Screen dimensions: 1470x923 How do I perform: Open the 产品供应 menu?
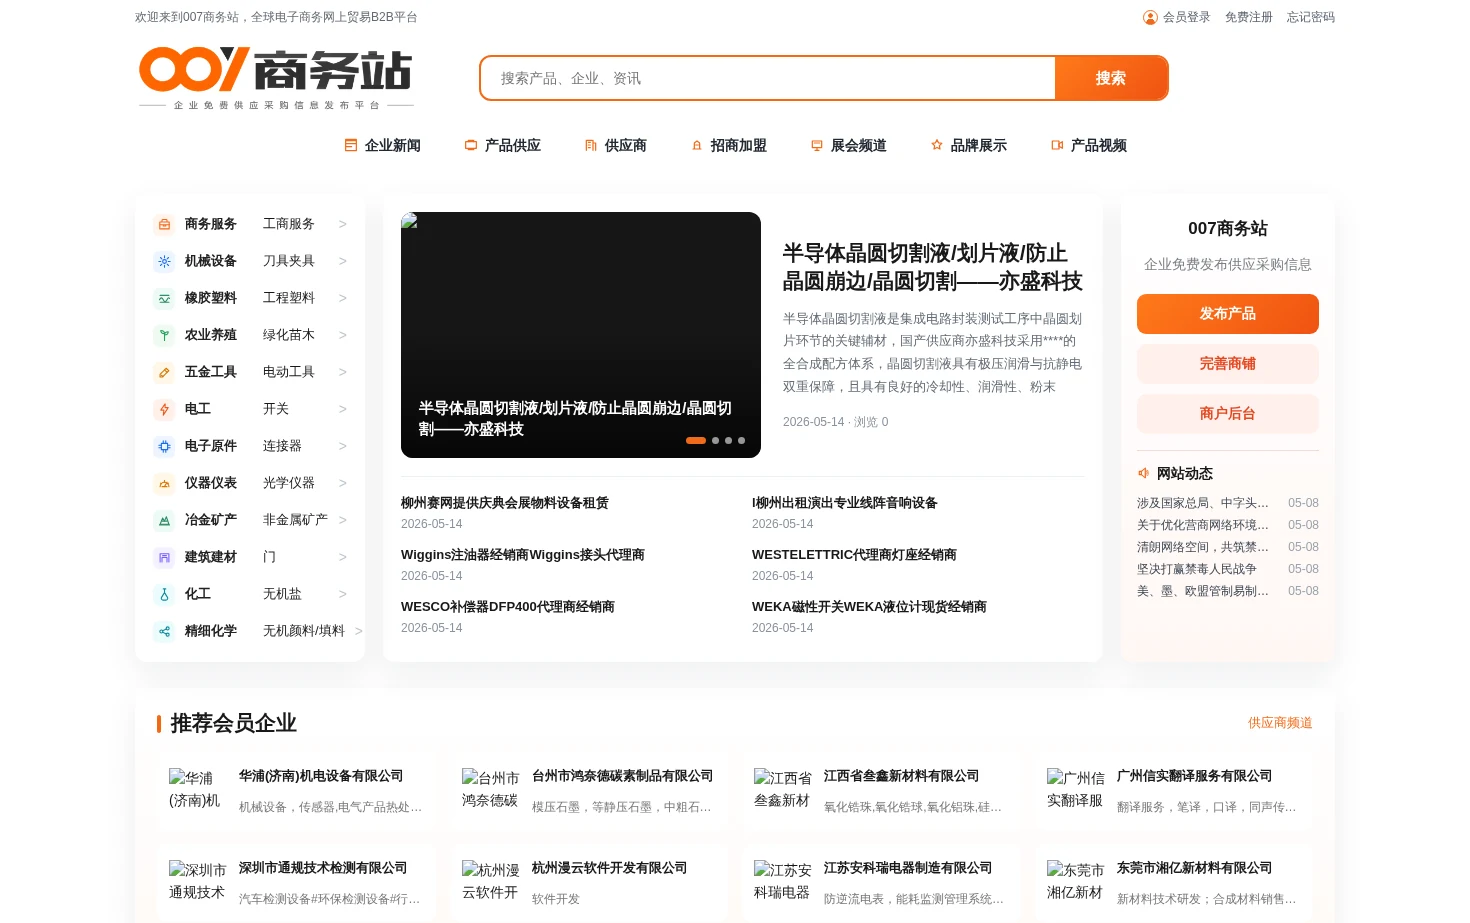pyautogui.click(x=502, y=145)
